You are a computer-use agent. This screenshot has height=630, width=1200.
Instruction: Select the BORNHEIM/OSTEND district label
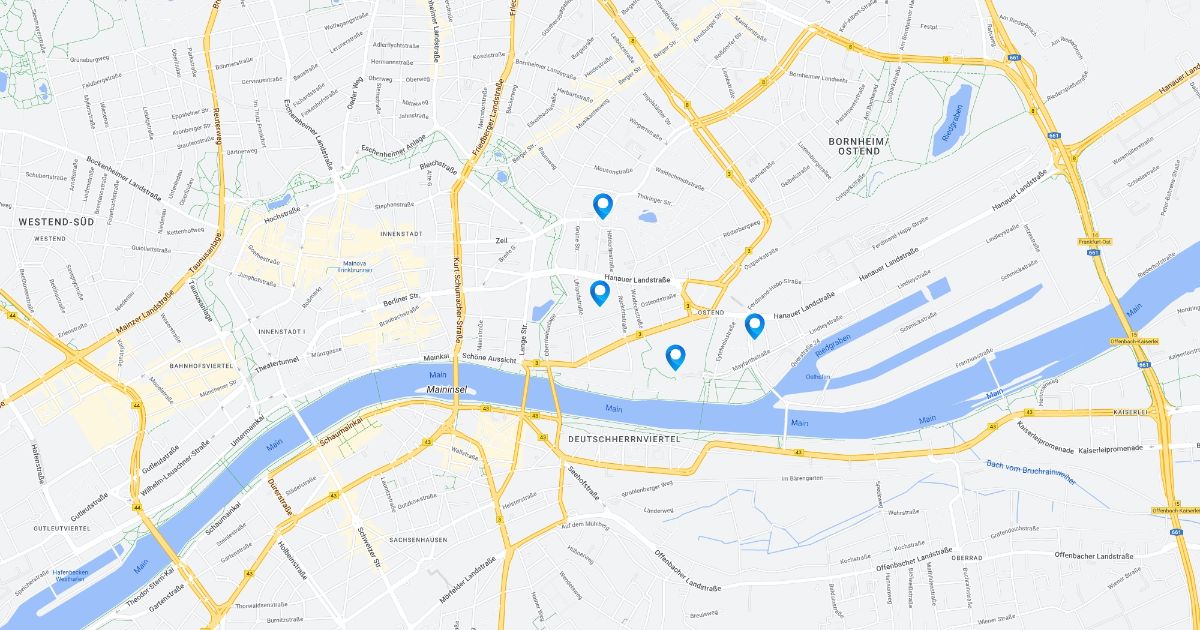click(x=858, y=146)
